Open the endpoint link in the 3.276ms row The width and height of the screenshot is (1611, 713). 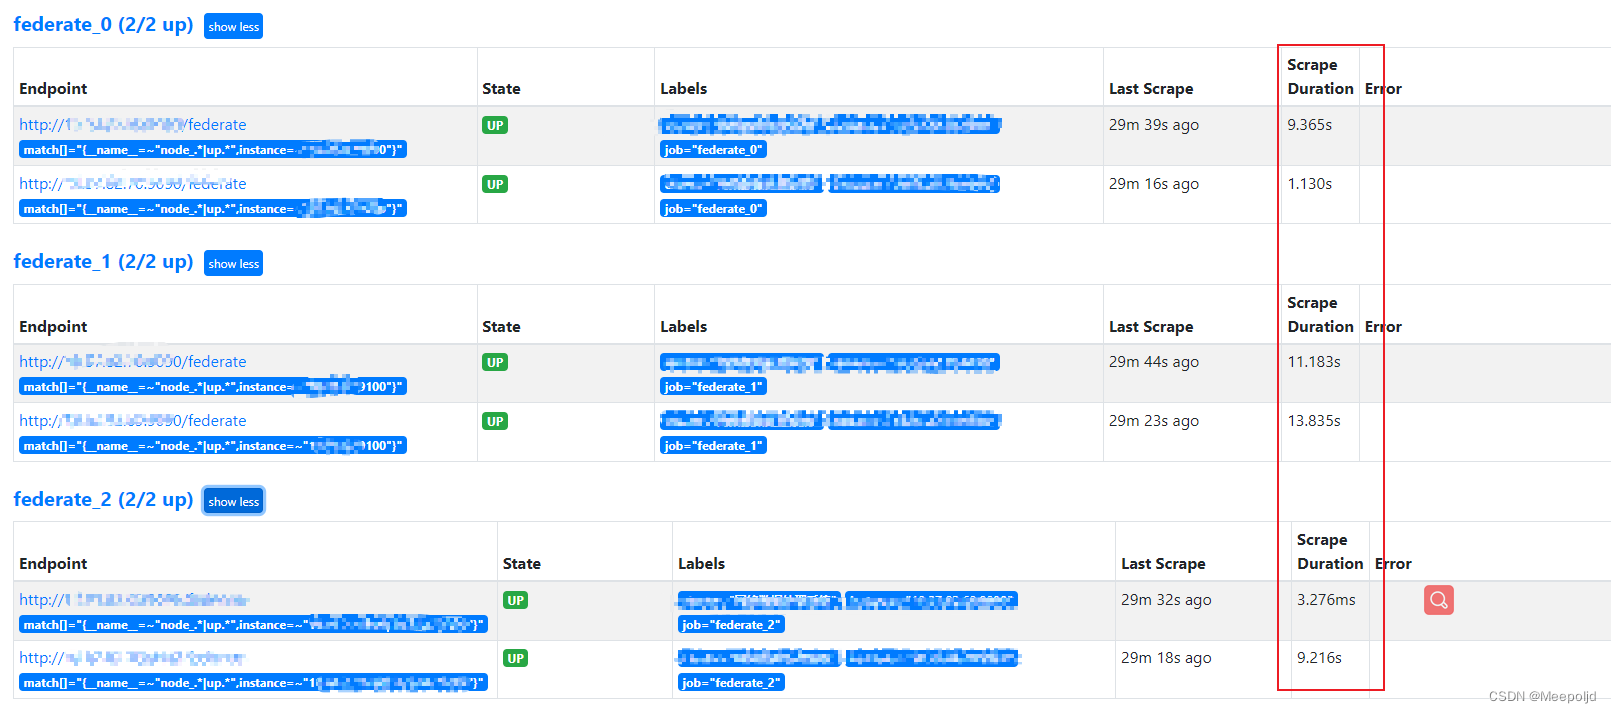tap(133, 600)
